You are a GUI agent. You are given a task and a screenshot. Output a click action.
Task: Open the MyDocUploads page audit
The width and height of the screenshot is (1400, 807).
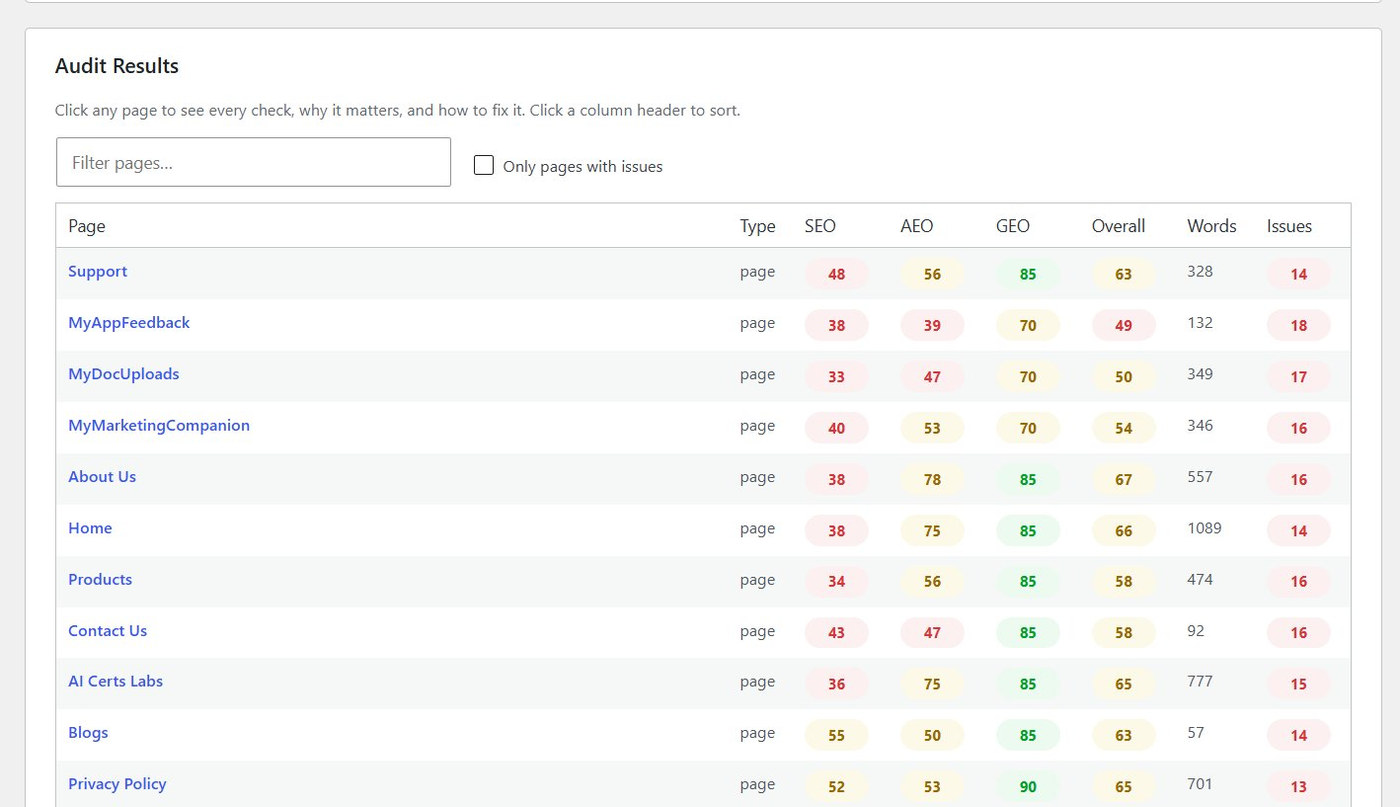(124, 374)
